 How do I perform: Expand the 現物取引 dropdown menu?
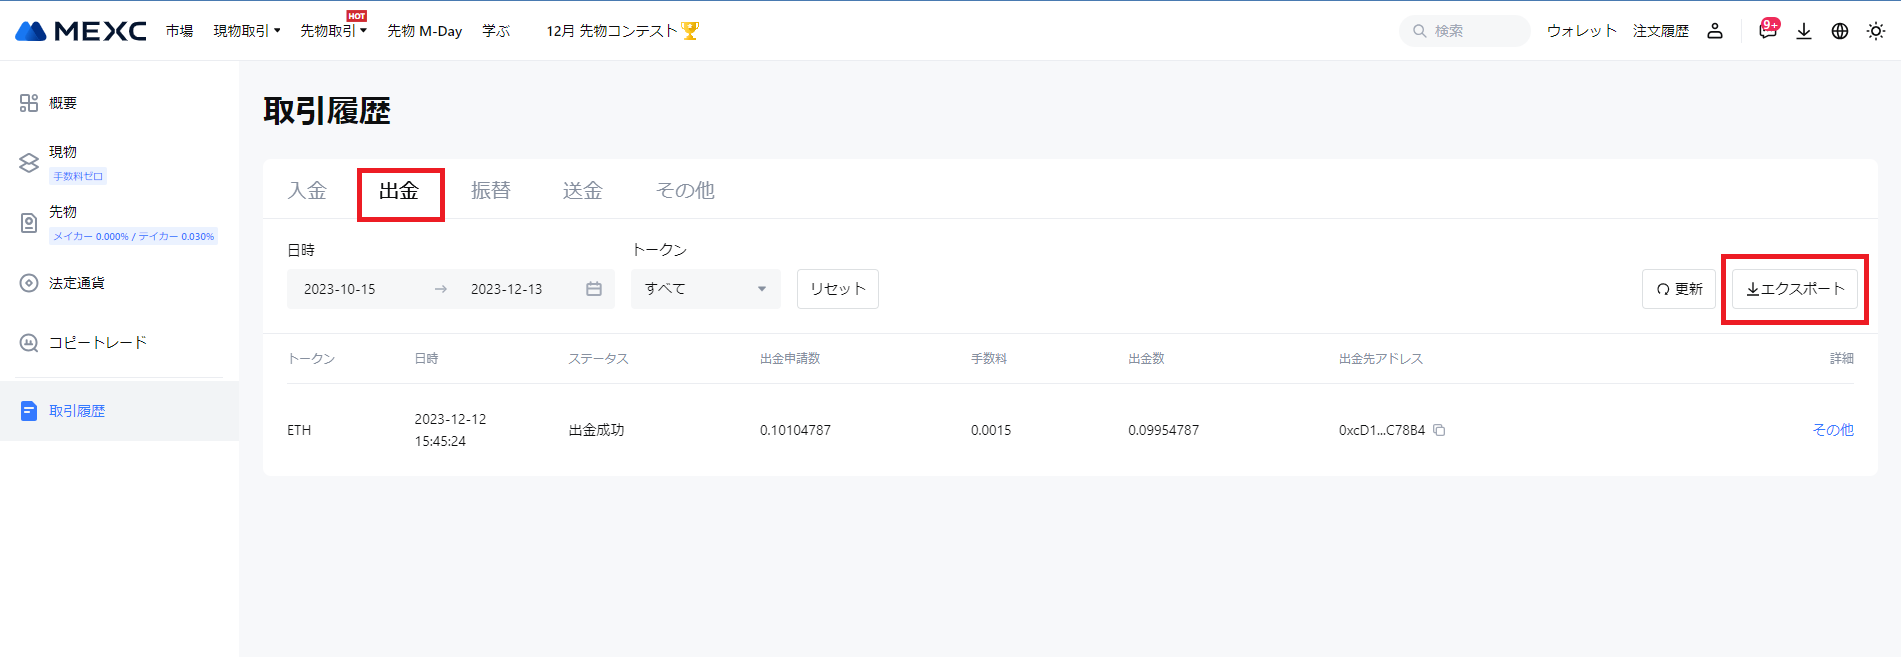pyautogui.click(x=247, y=31)
